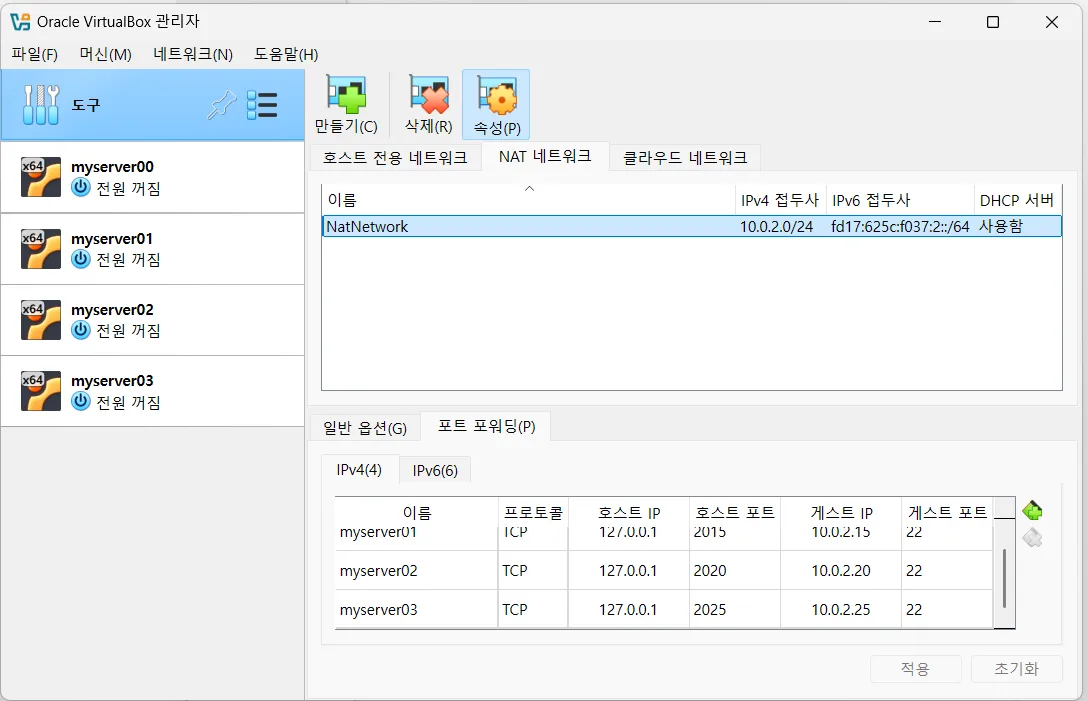Close the VirtualBox manager window

(1052, 22)
